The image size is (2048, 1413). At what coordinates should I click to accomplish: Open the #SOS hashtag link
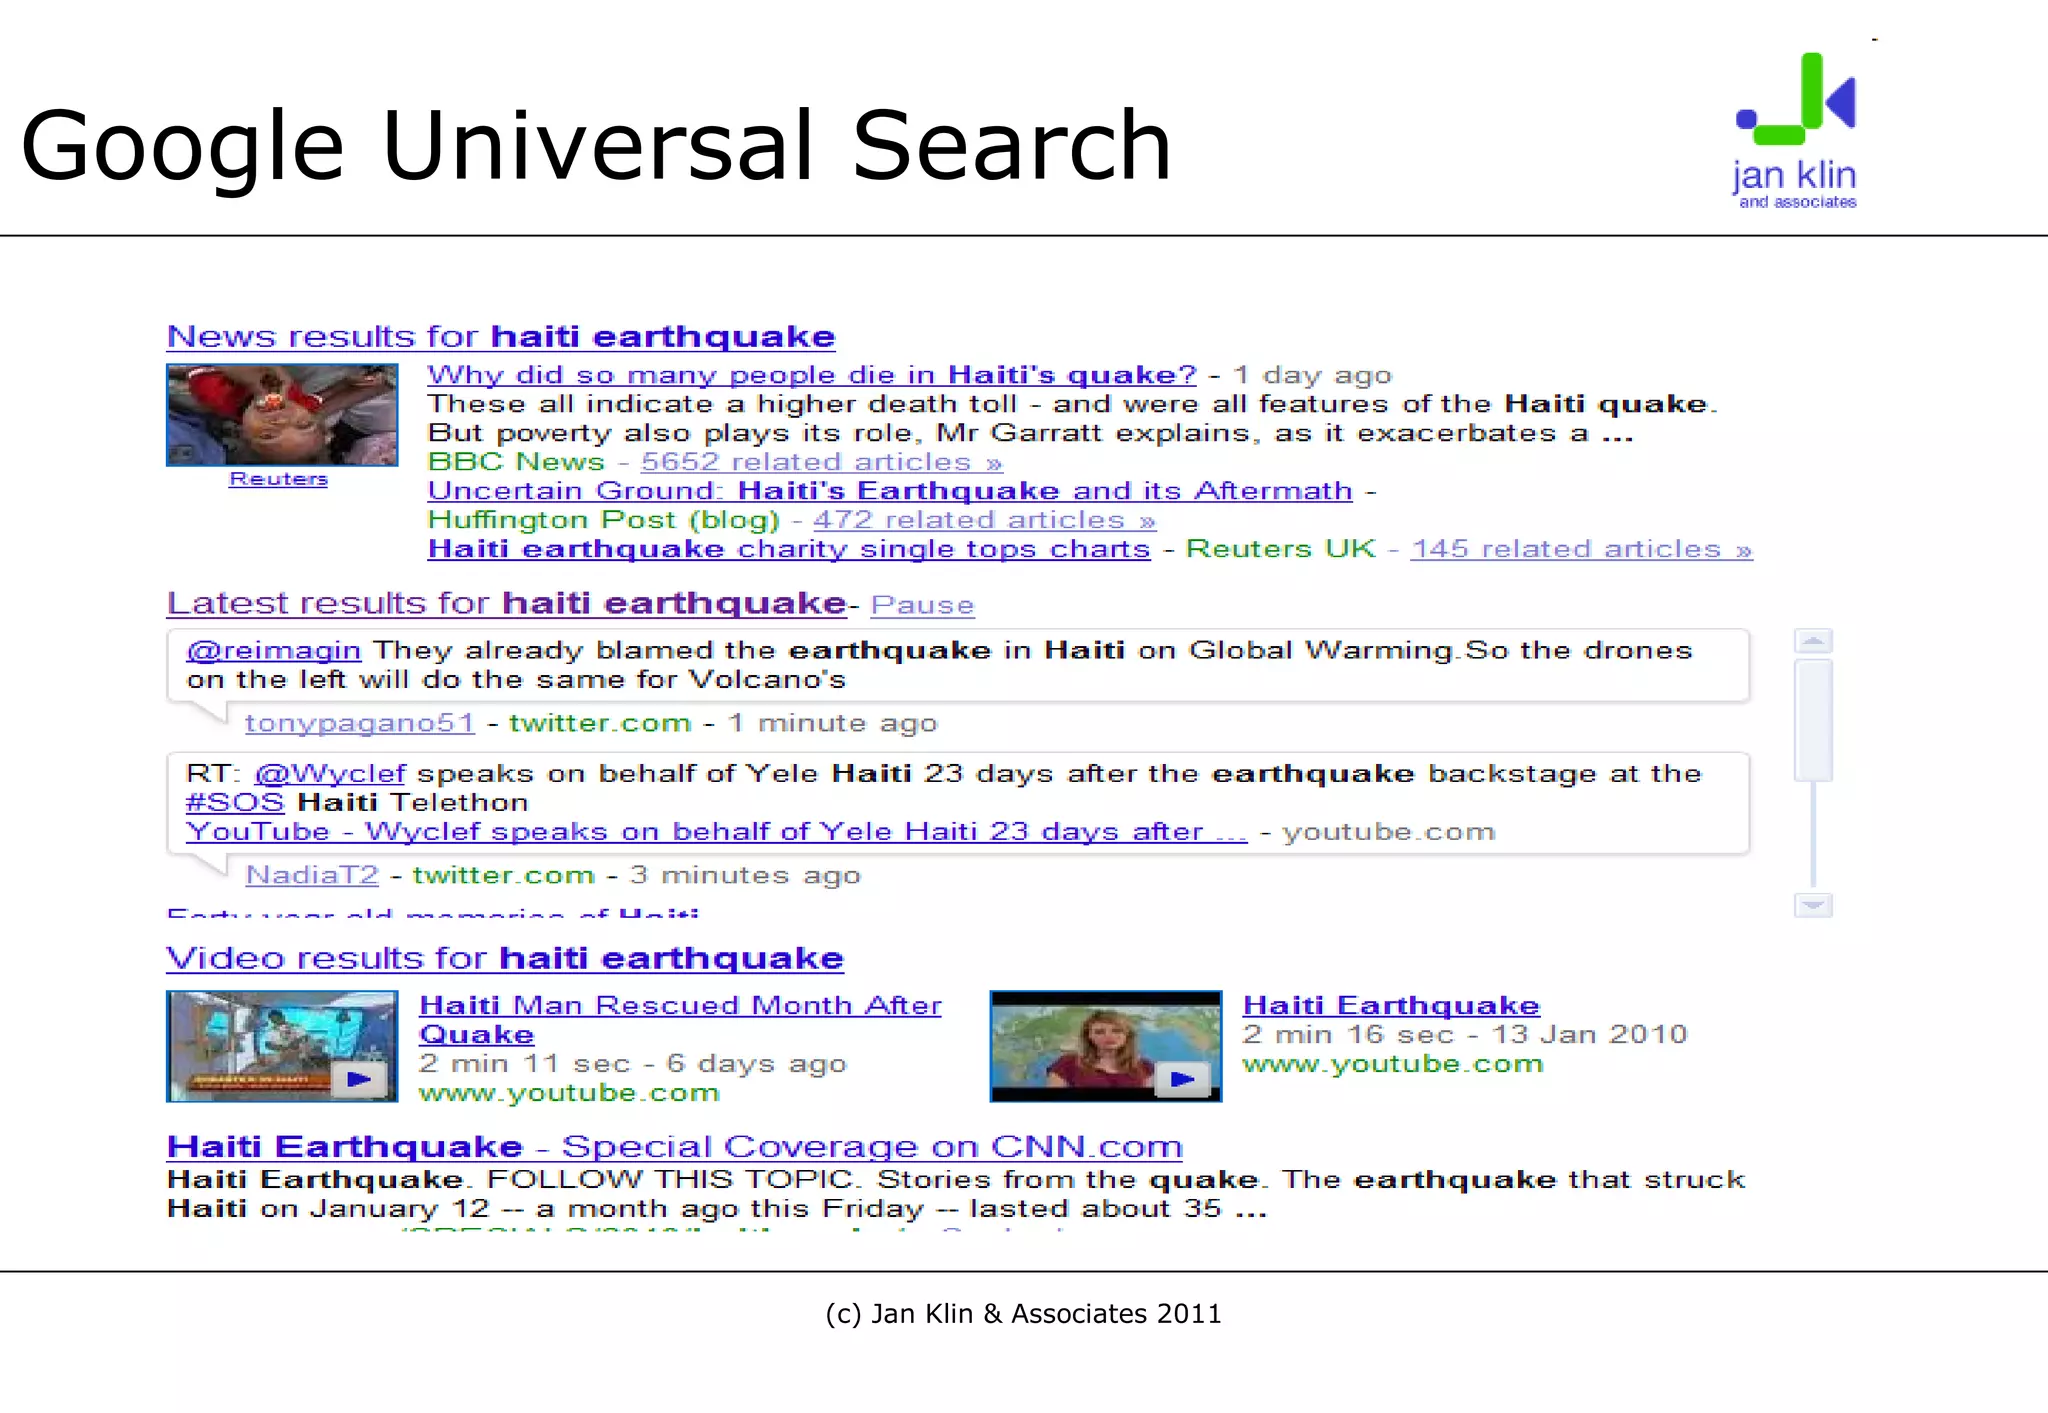(x=235, y=803)
